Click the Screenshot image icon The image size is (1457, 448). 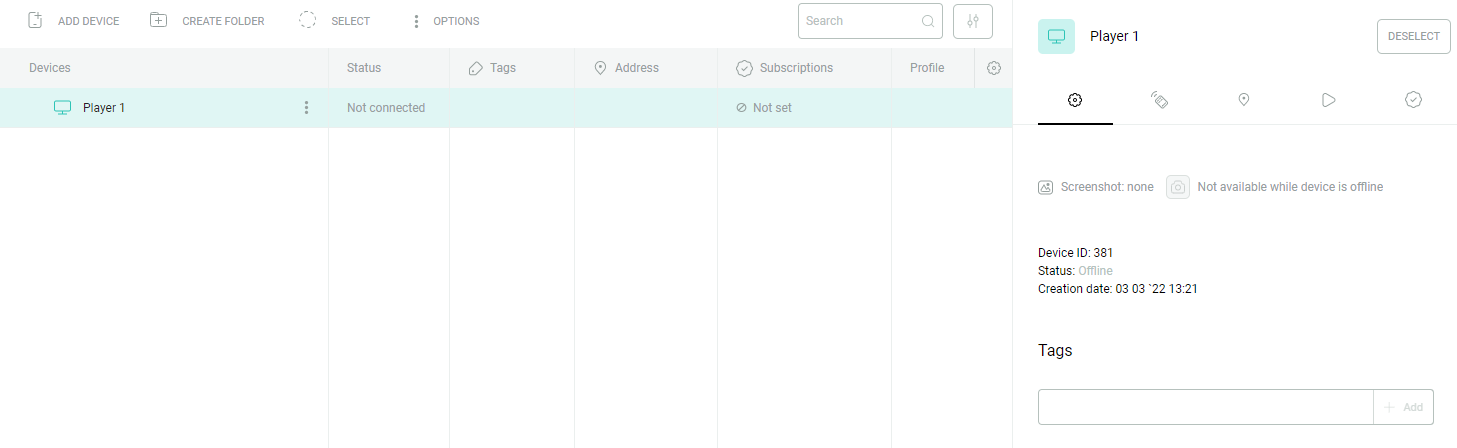click(x=1046, y=187)
